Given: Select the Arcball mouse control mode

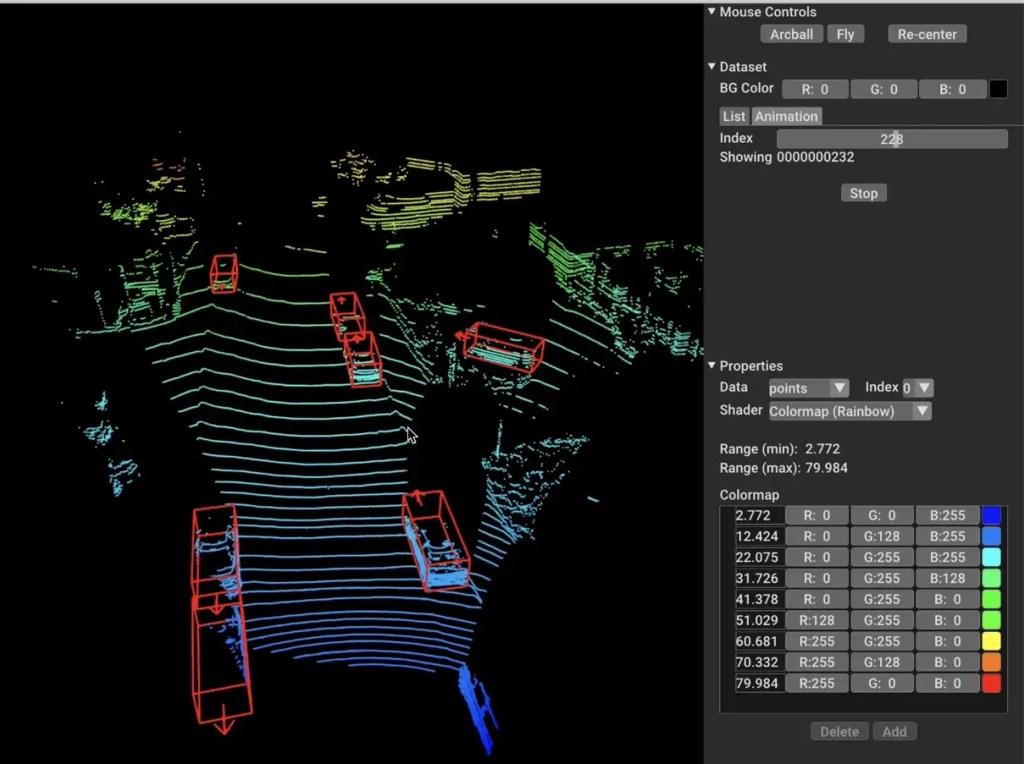Looking at the screenshot, I should coord(791,33).
